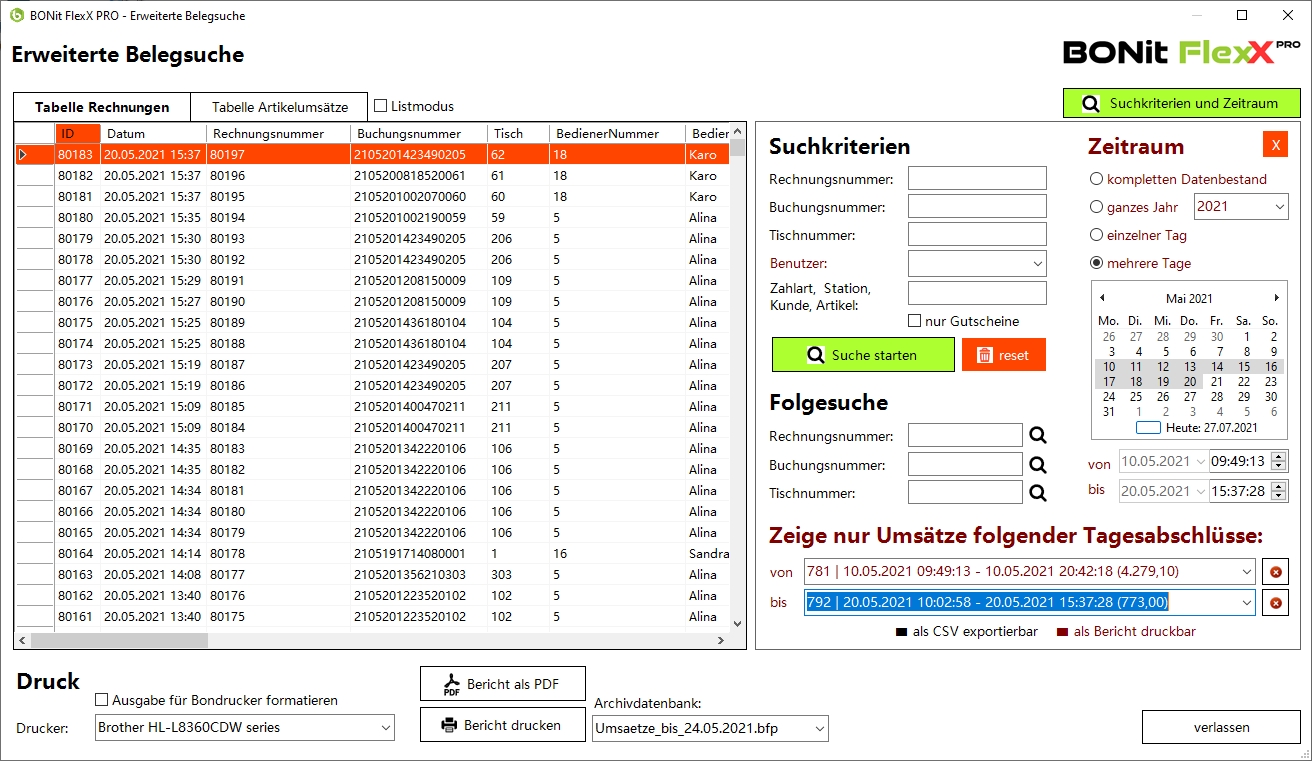Switch to 'Tabelle Rechnungen' tab
The width and height of the screenshot is (1312, 761).
[102, 107]
